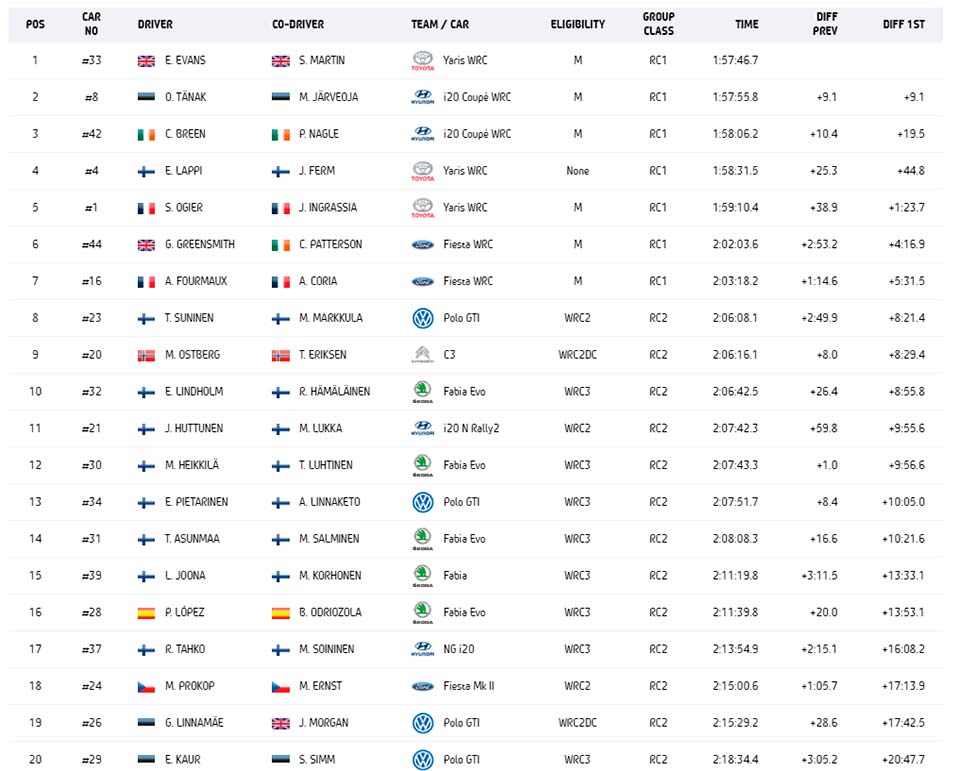Viewport: 960px width, 771px height.
Task: Click the Hyundai logo next to O. Tänak
Action: coord(422,97)
